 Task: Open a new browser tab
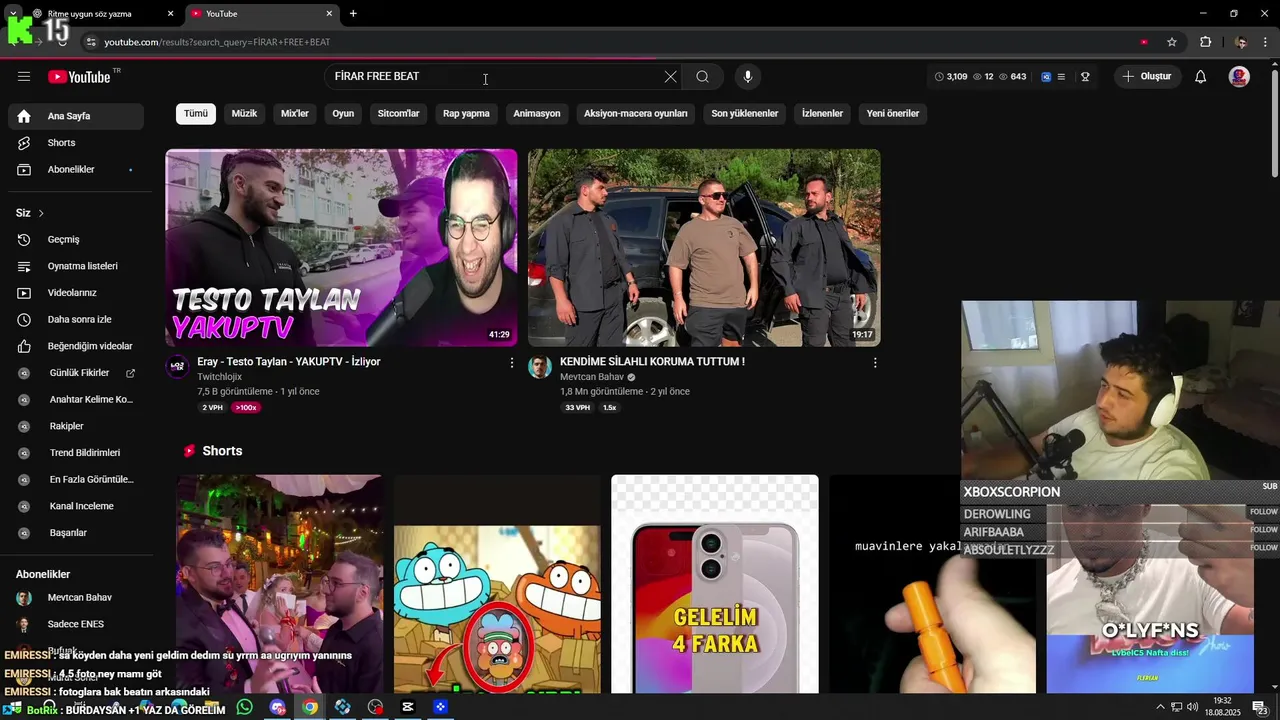pyautogui.click(x=353, y=14)
